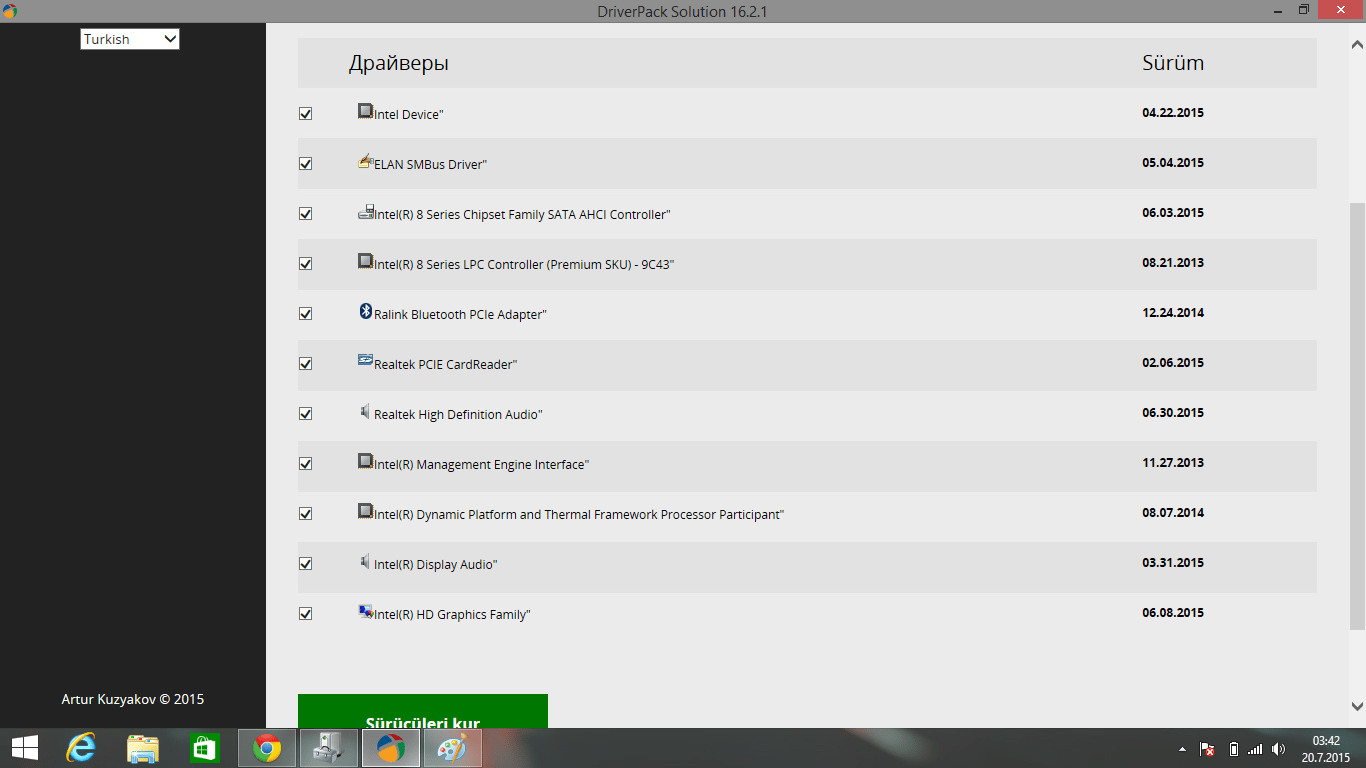Viewport: 1366px width, 768px height.
Task: Toggle the SATA AHCI Controller checkbox
Action: pos(306,214)
